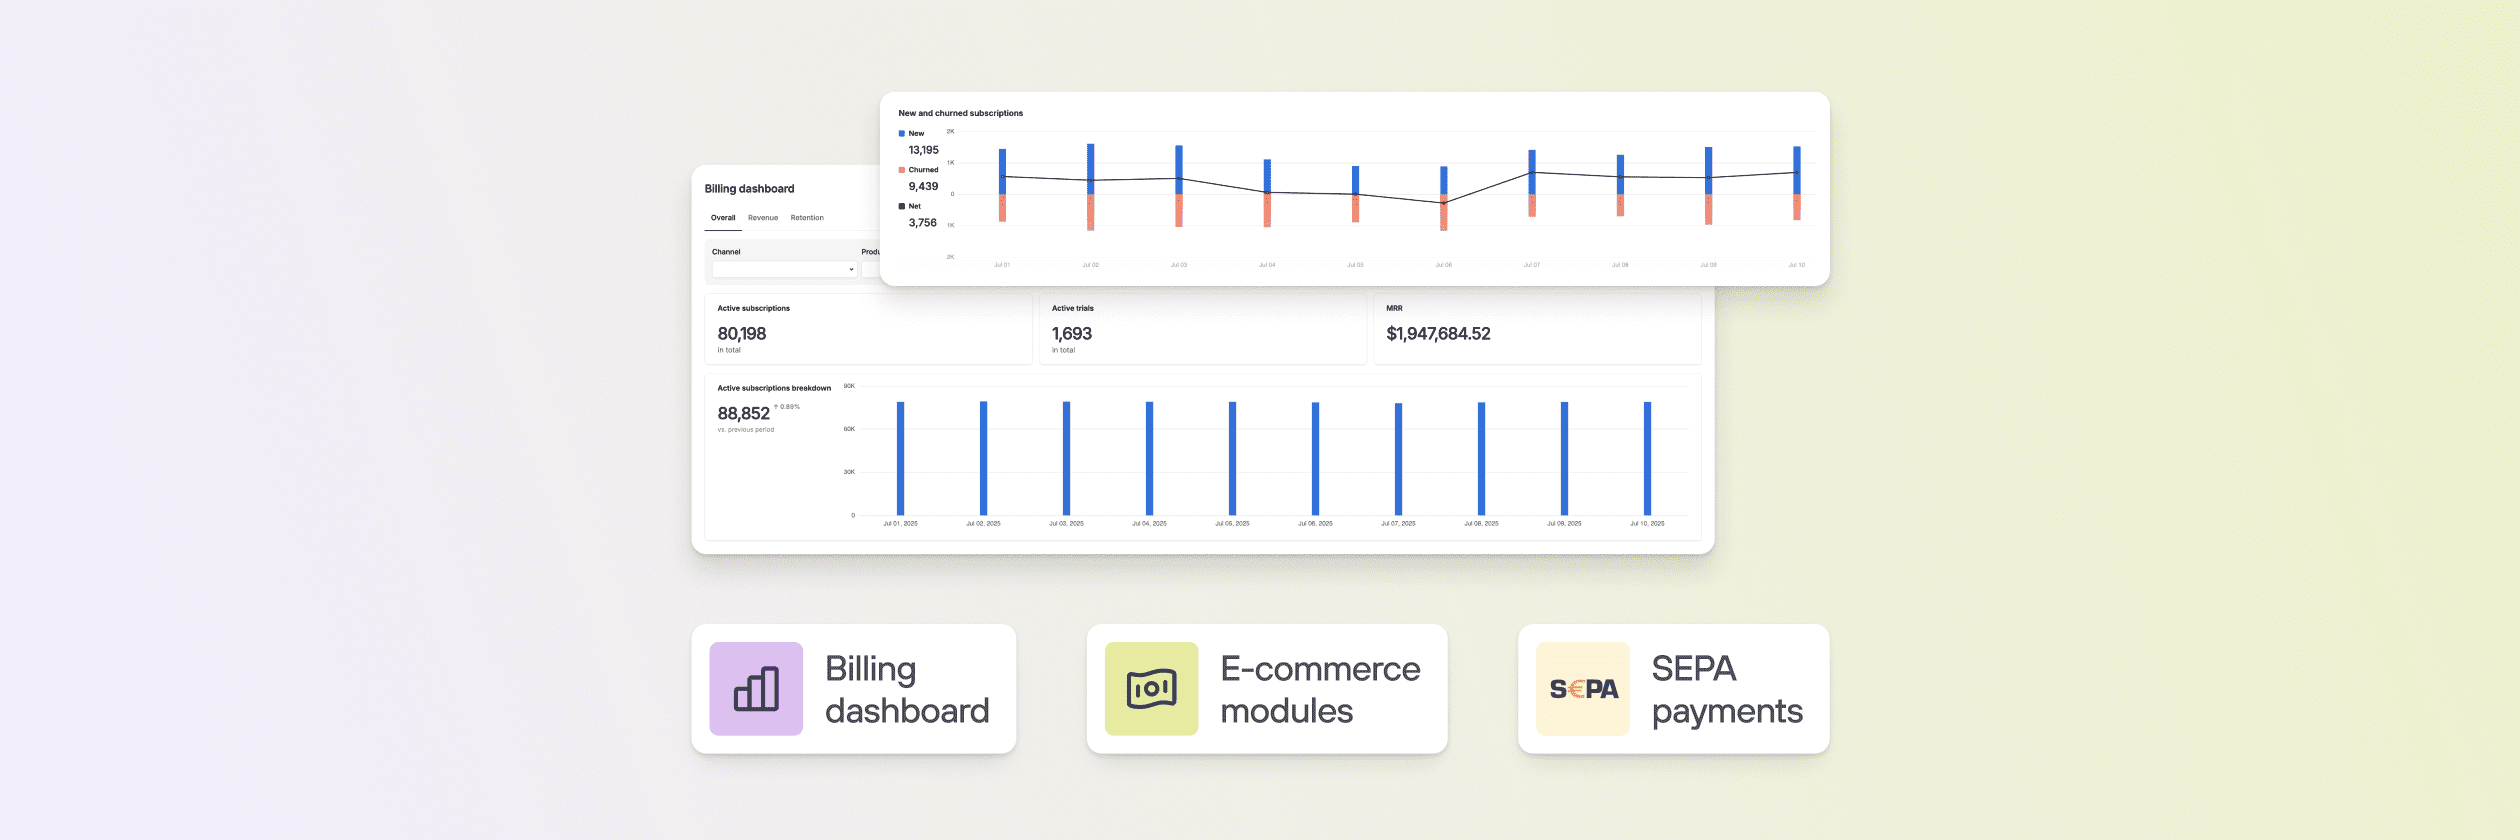Click the black Net legend marker

point(902,206)
